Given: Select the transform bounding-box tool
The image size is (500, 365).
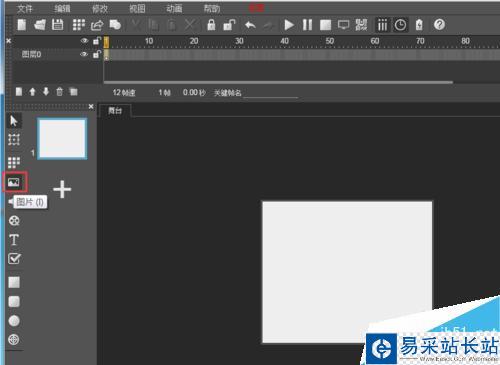Looking at the screenshot, I should pos(14,139).
